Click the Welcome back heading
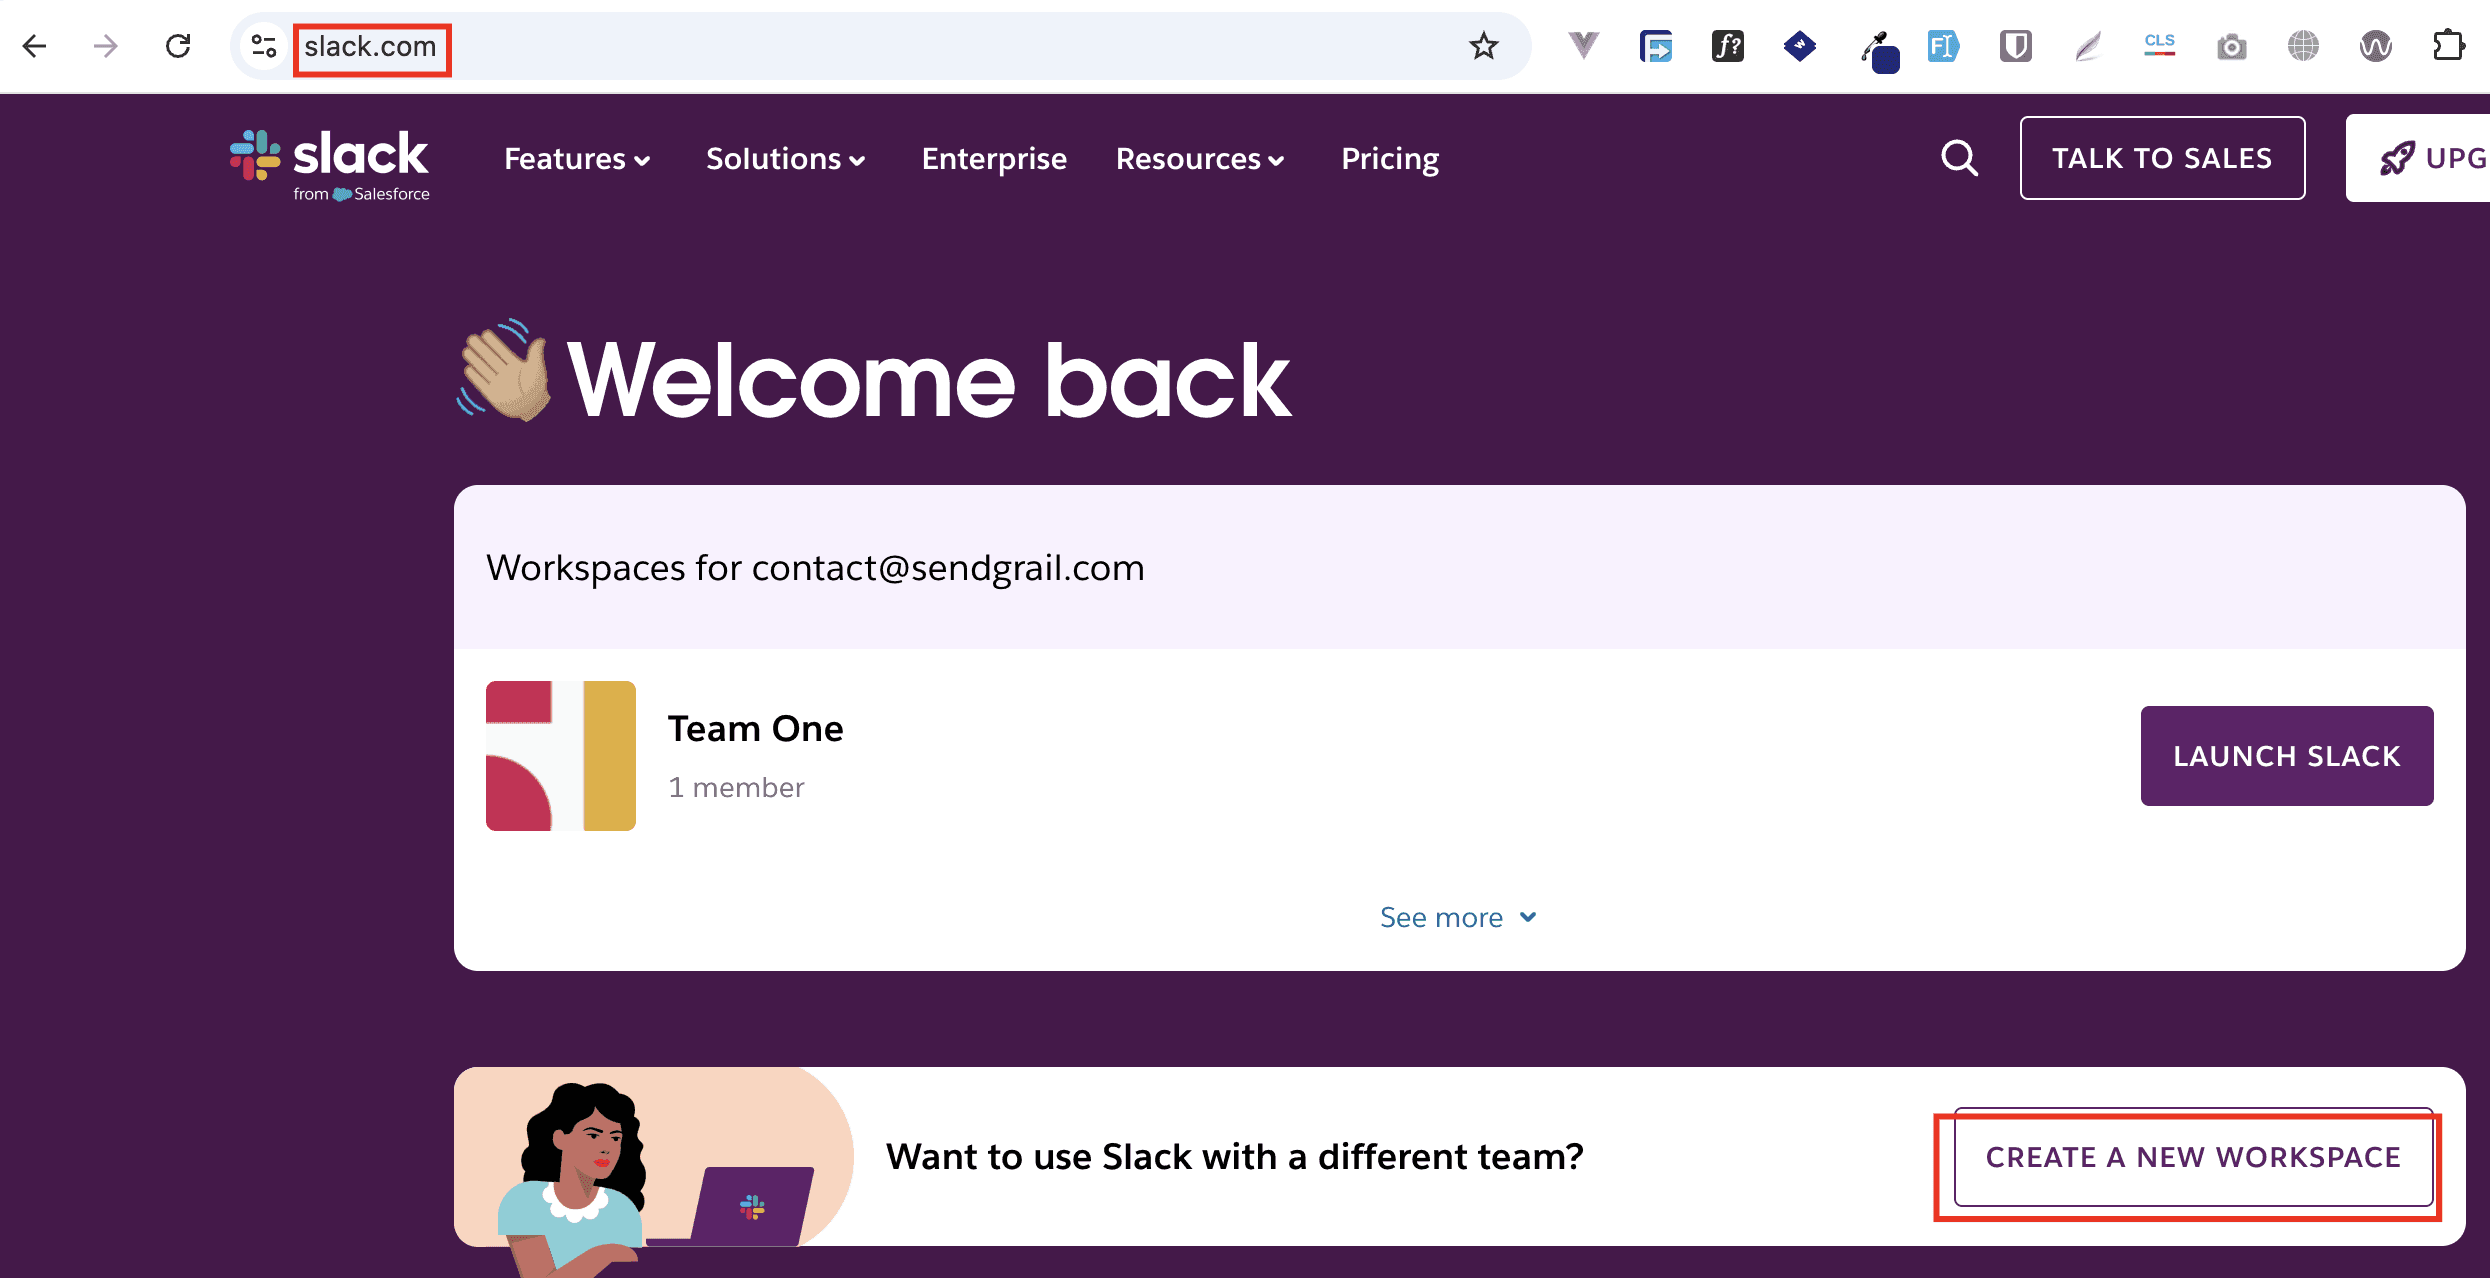 929,380
